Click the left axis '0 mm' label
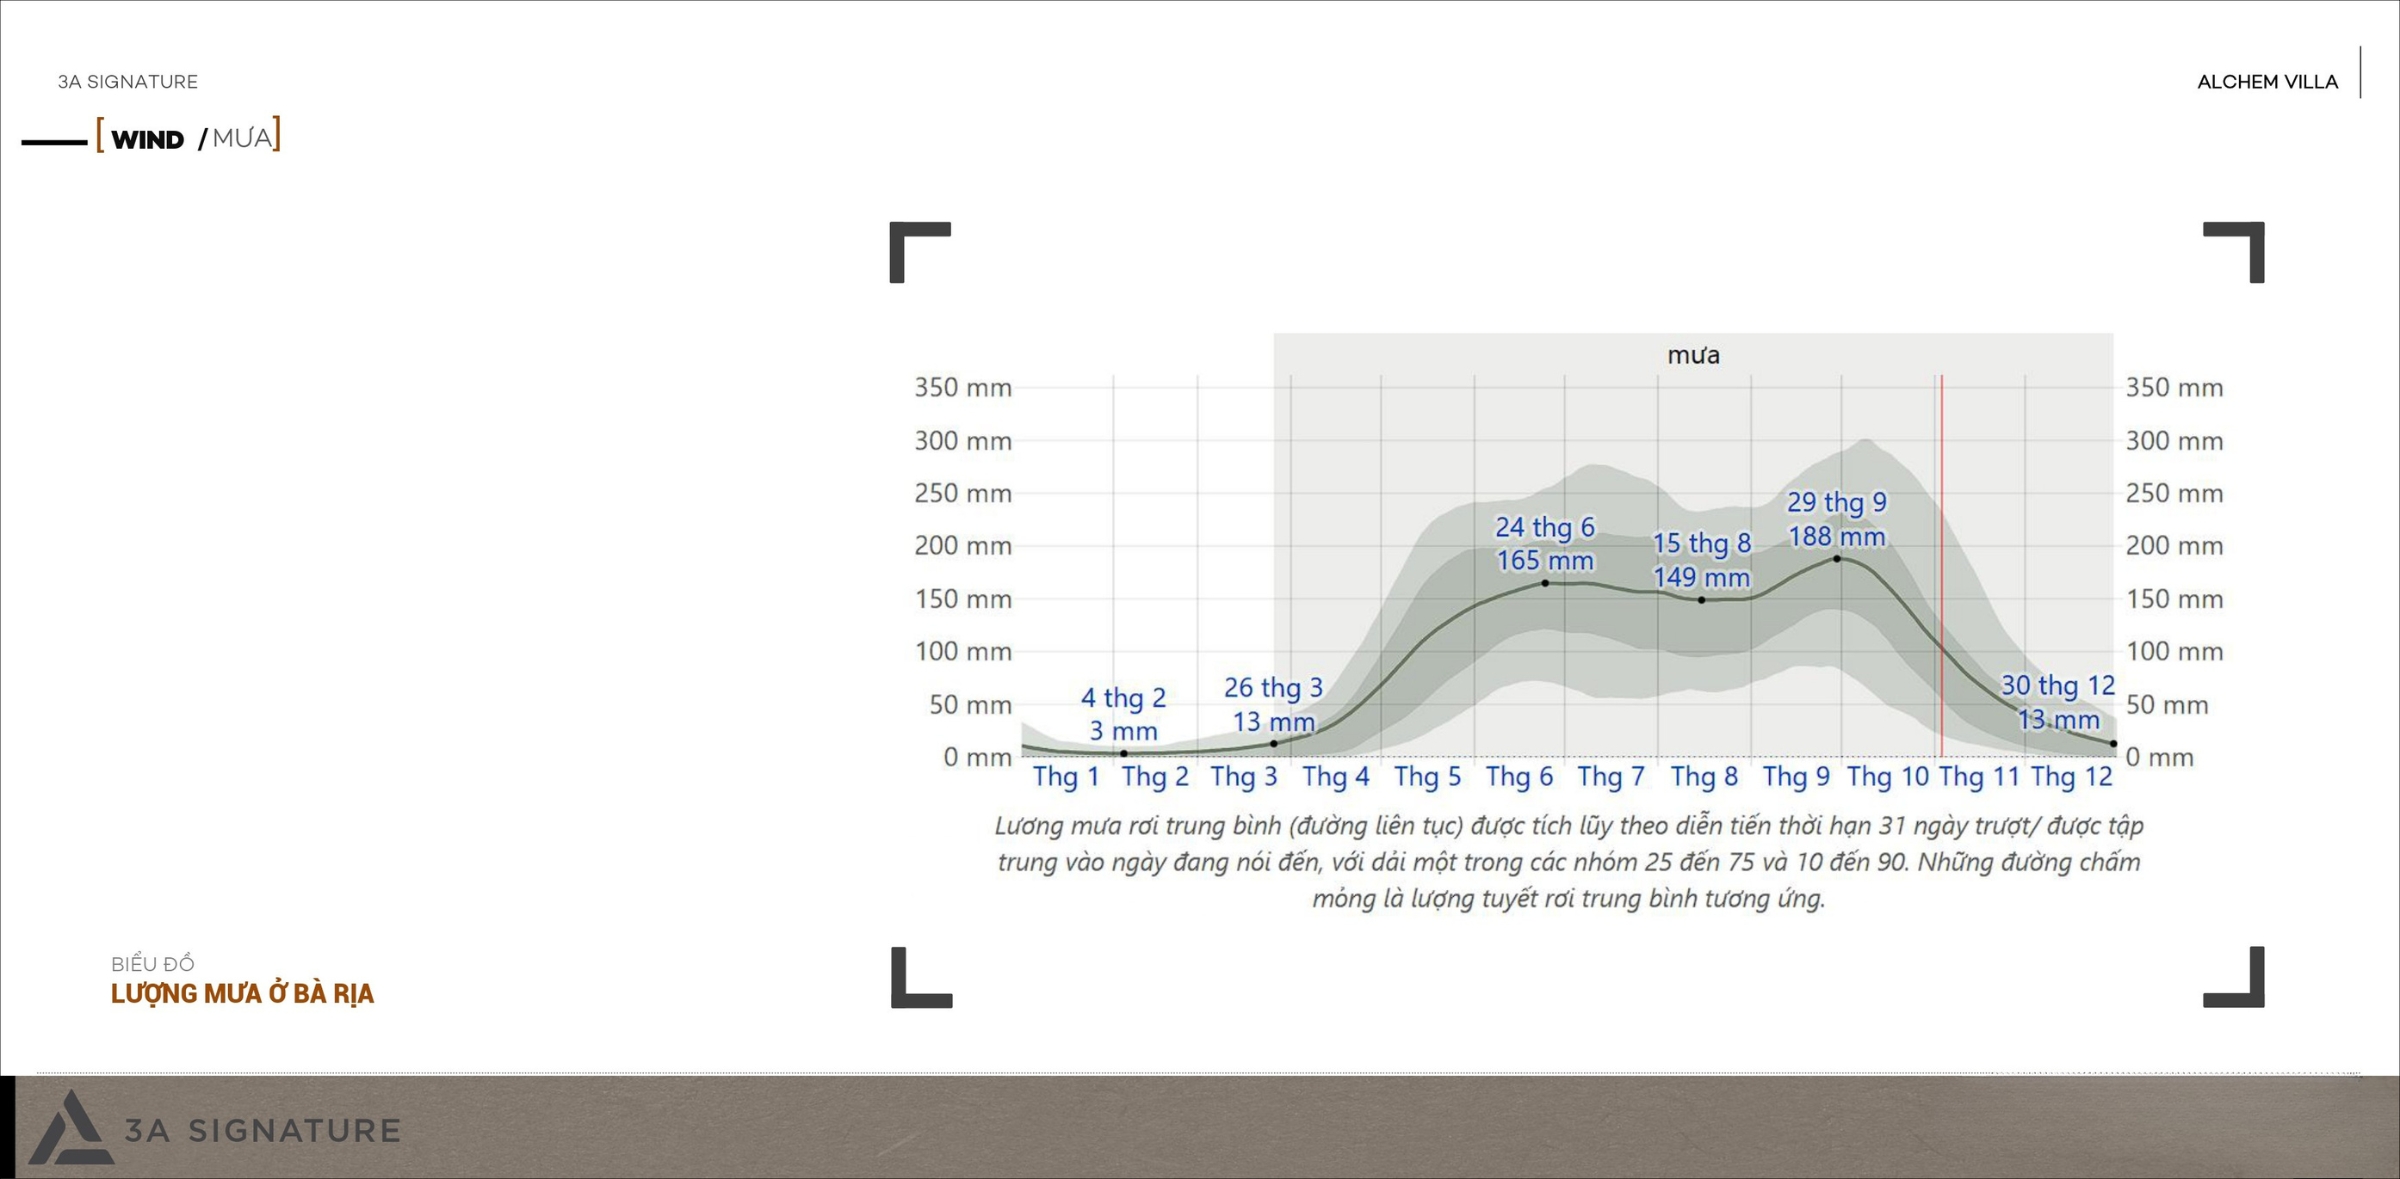 pos(978,757)
